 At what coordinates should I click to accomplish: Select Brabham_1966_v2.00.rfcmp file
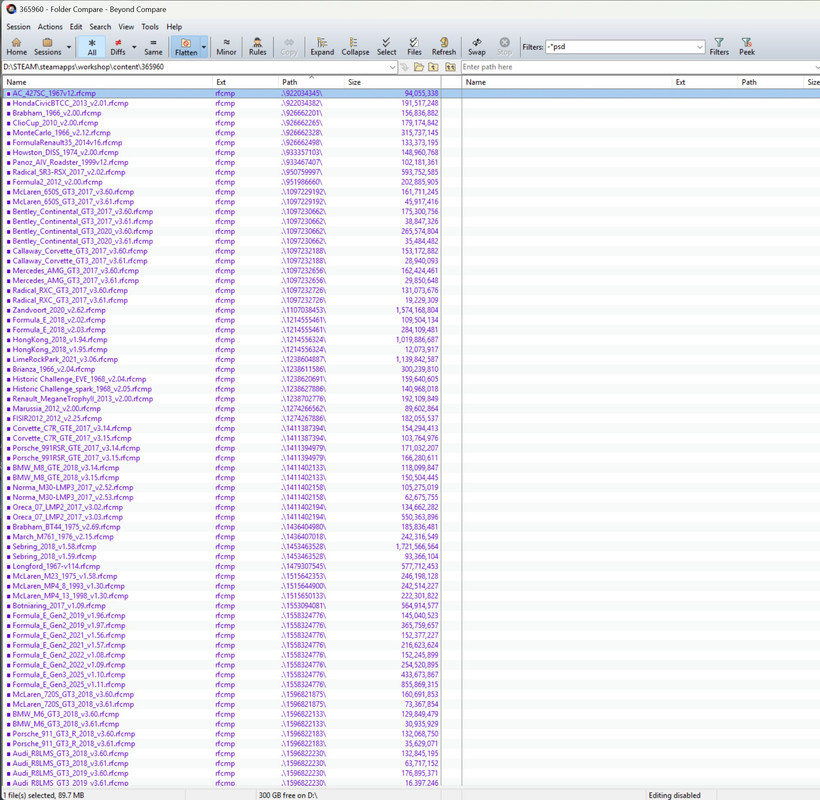click(57, 113)
